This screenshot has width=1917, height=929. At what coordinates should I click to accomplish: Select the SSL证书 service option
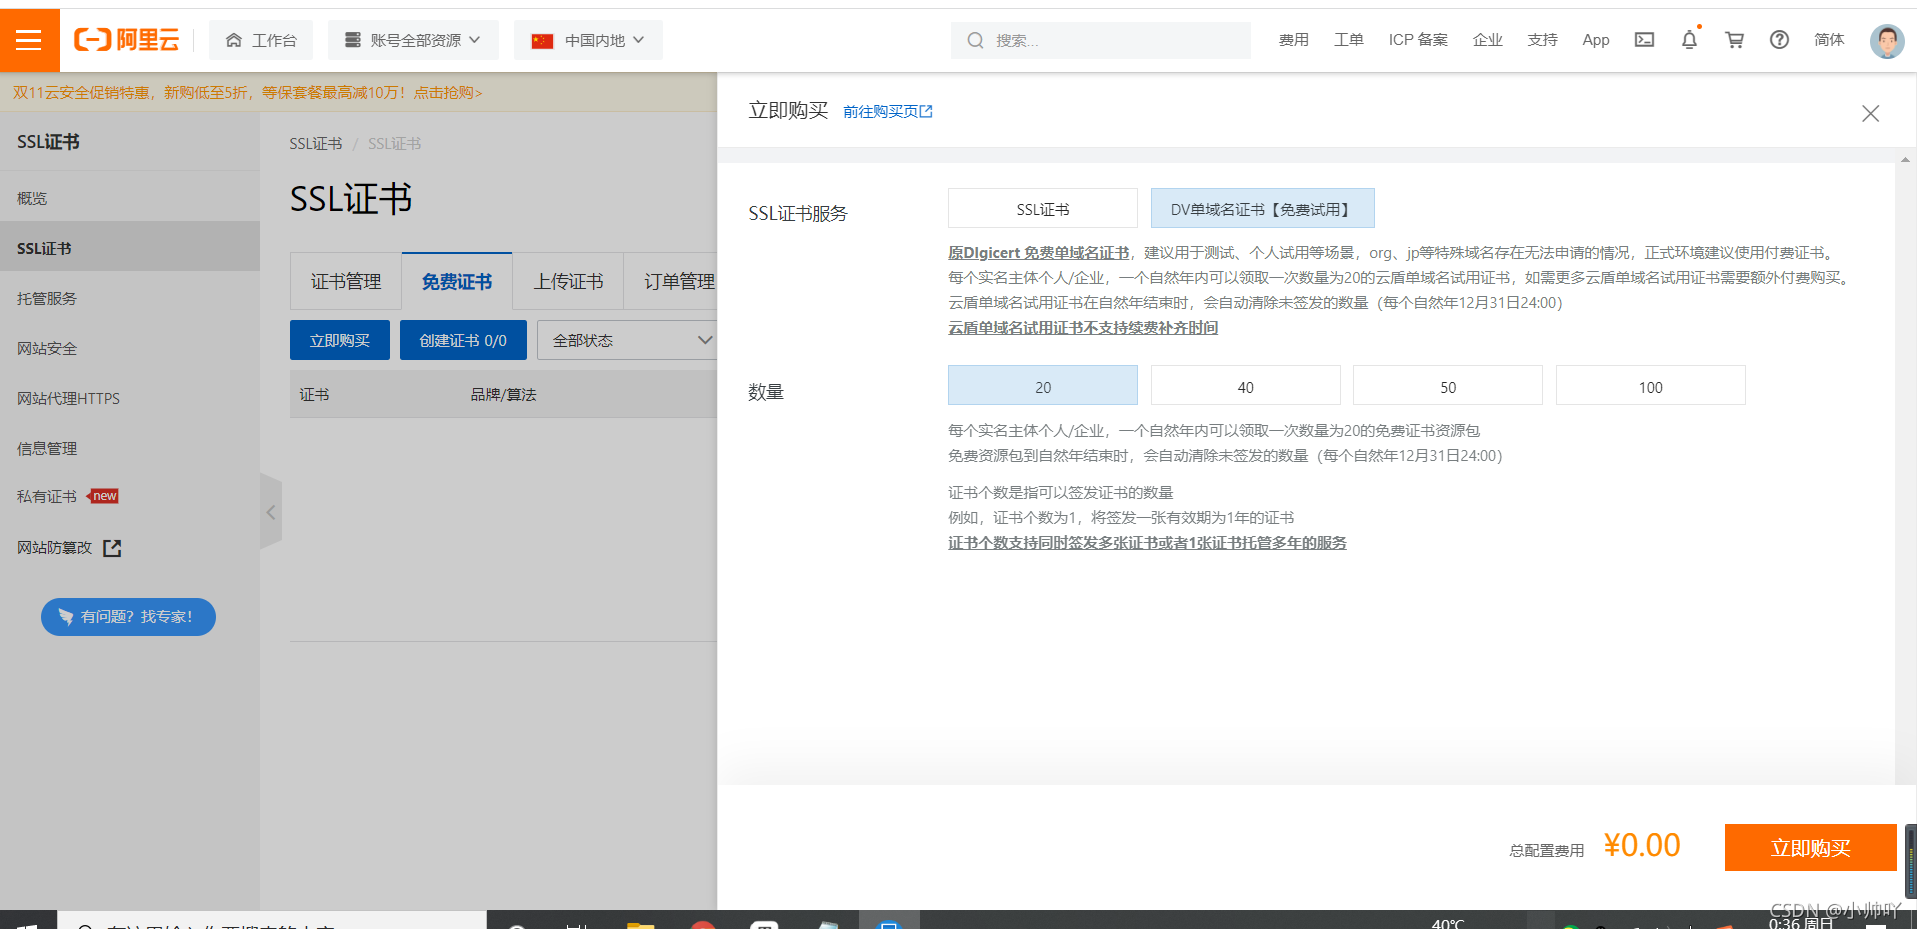click(x=1042, y=208)
